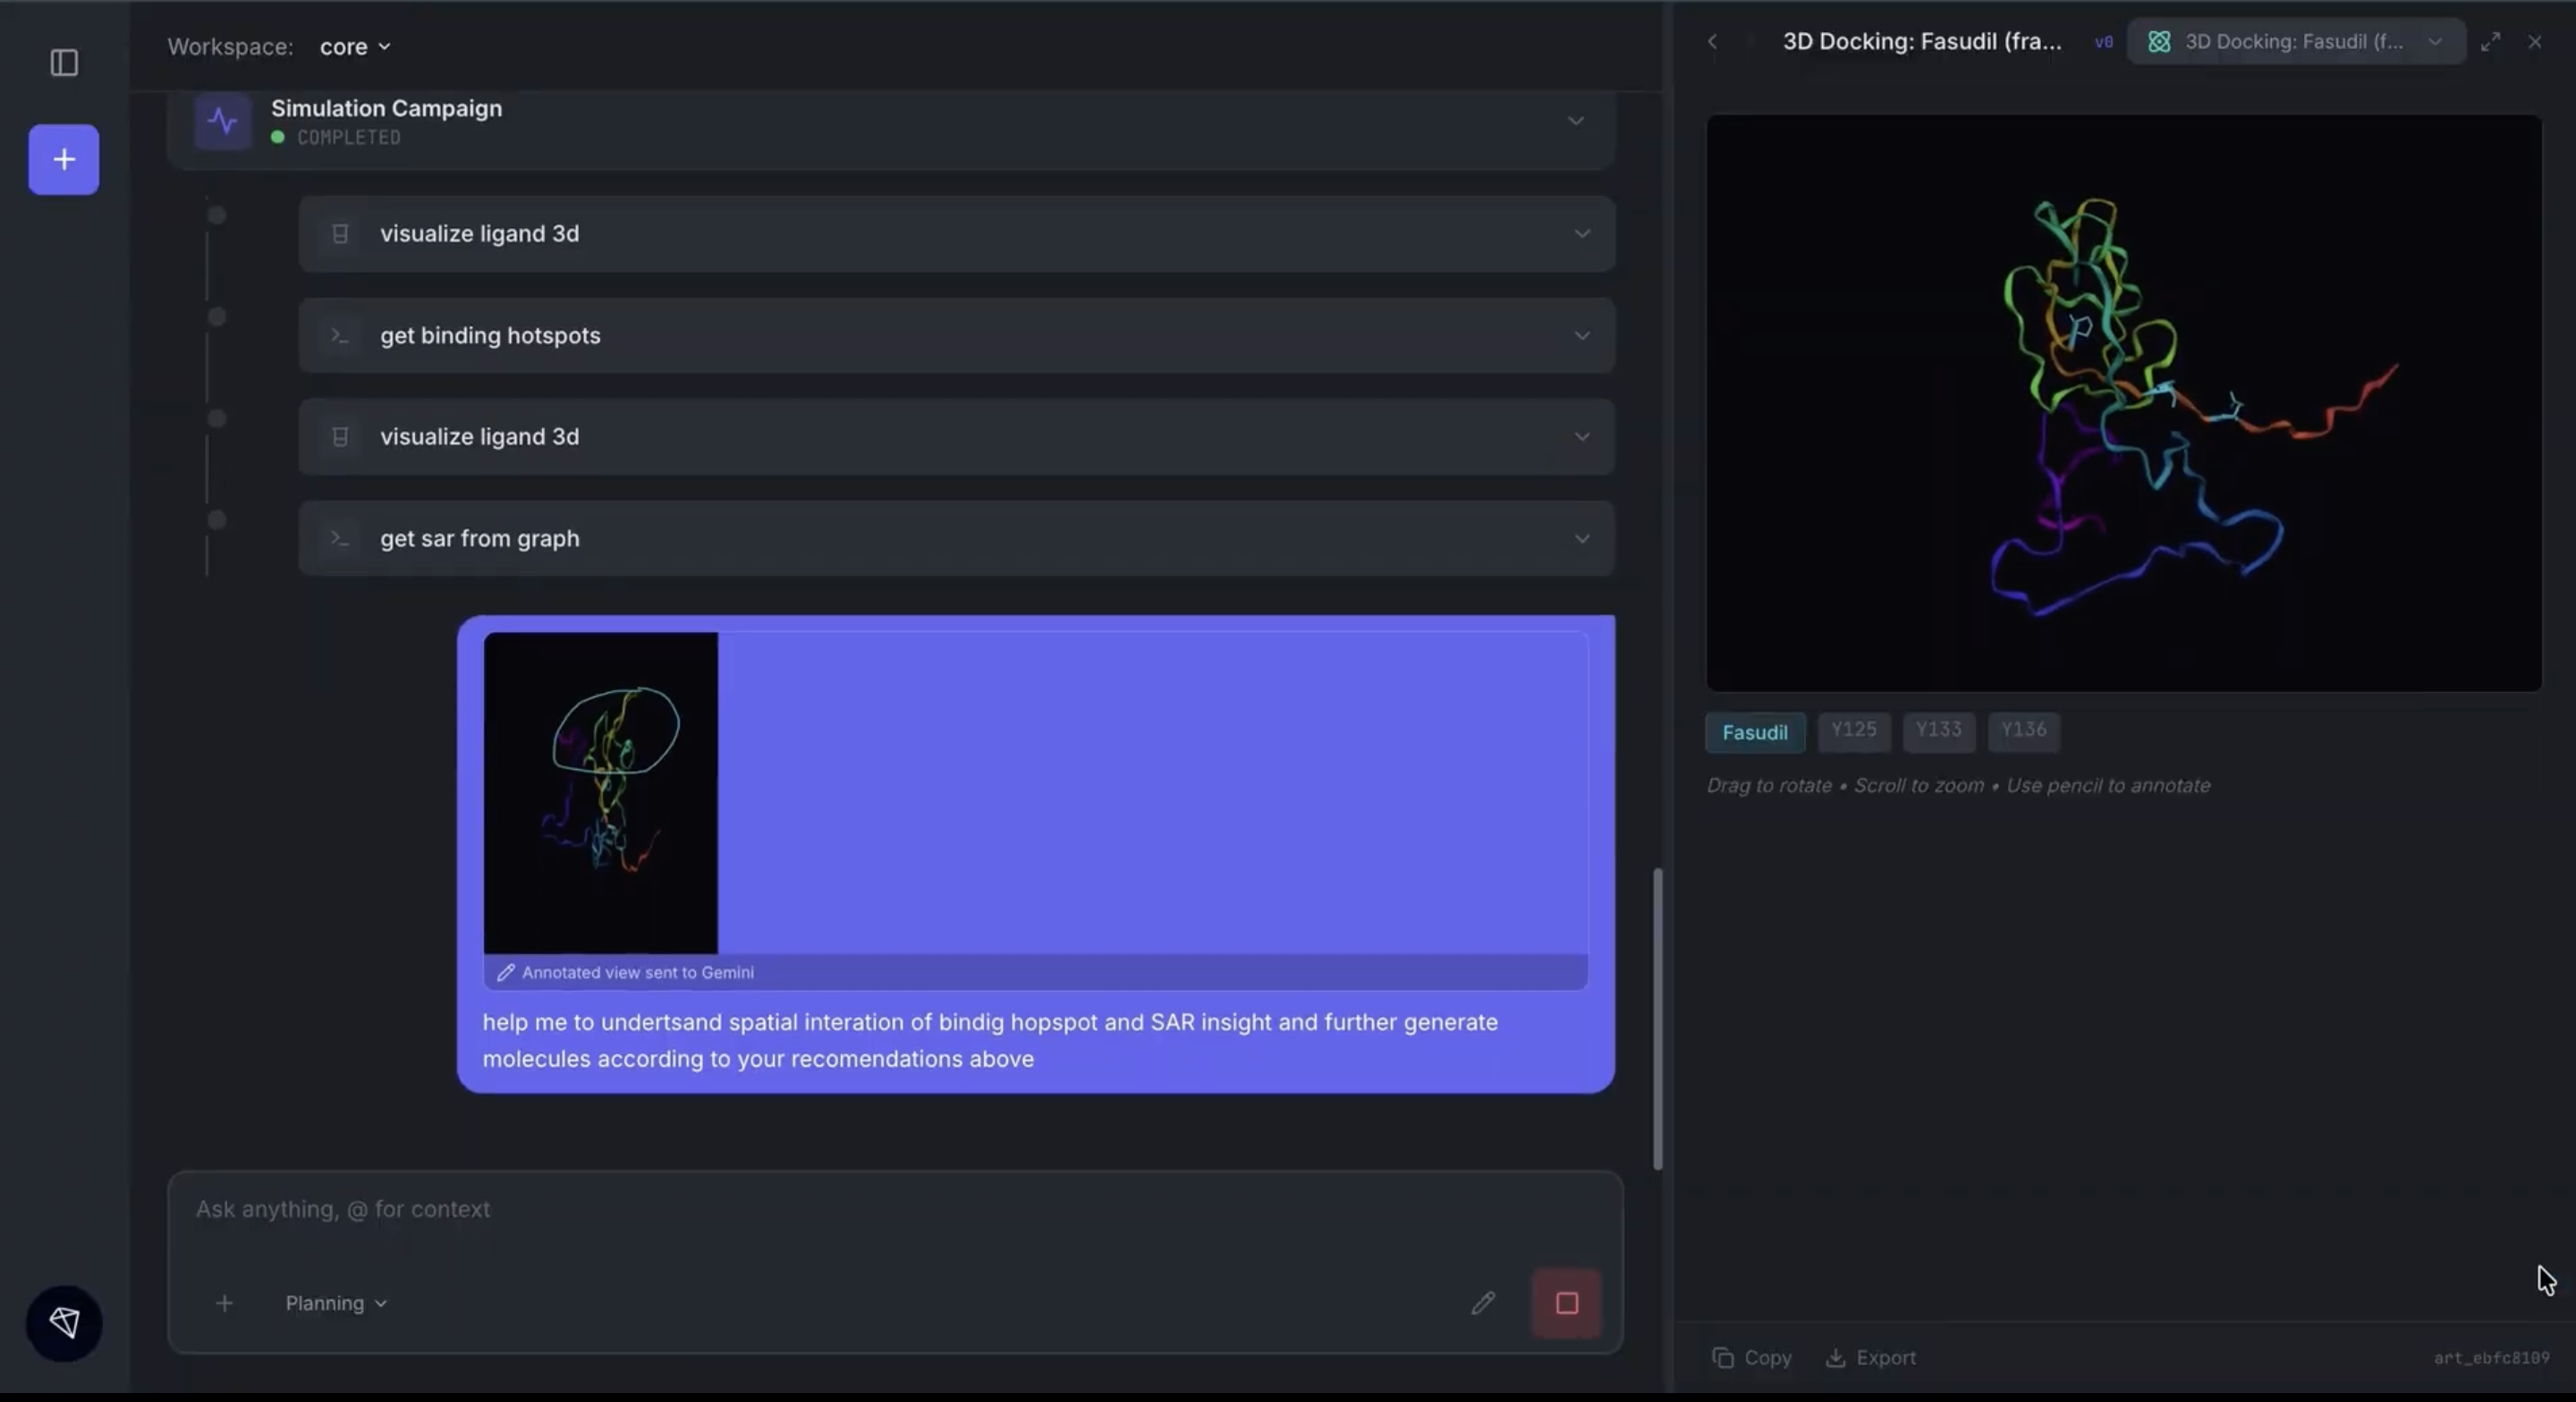The height and width of the screenshot is (1402, 2576).
Task: Toggle the Y136 residue chip
Action: (2023, 730)
